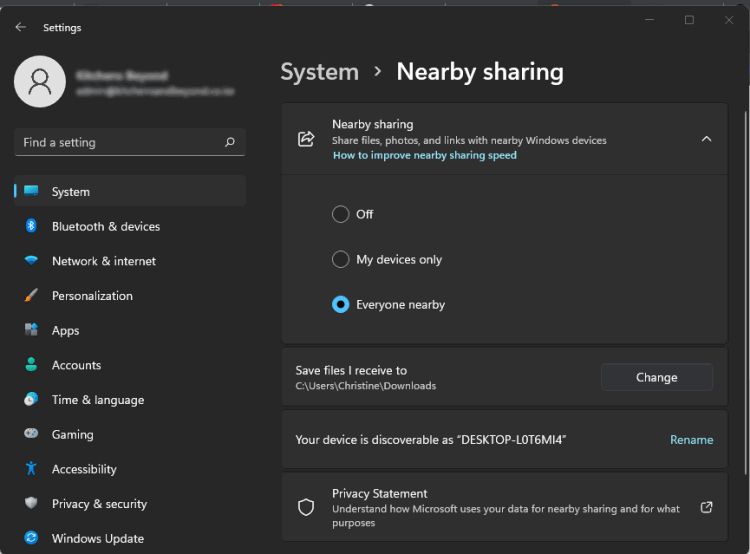The width and height of the screenshot is (750, 554).
Task: Collapse the Nearby sharing section chevron
Action: (x=706, y=139)
